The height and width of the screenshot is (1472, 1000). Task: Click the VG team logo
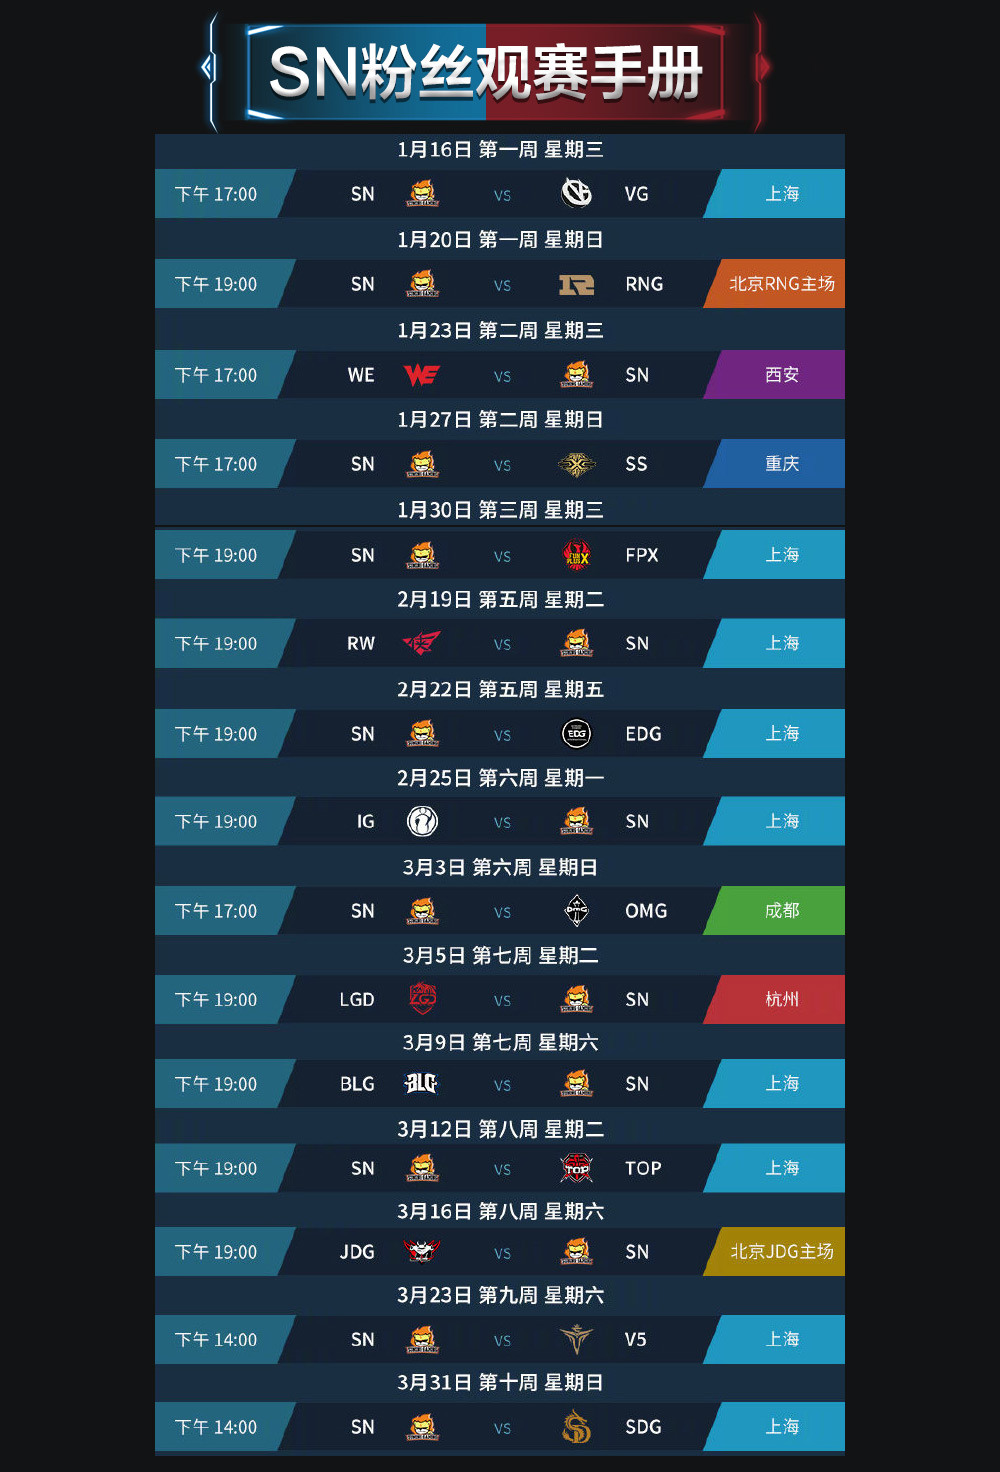pyautogui.click(x=576, y=193)
